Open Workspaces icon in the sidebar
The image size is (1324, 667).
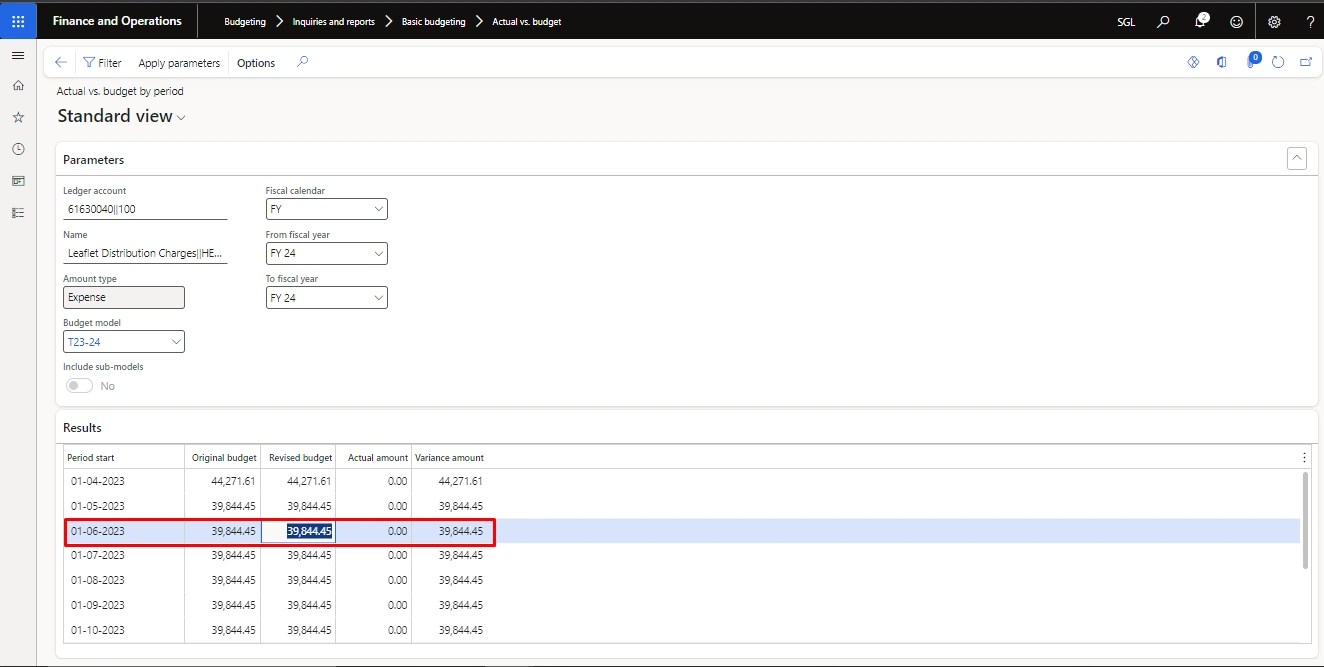click(x=18, y=181)
